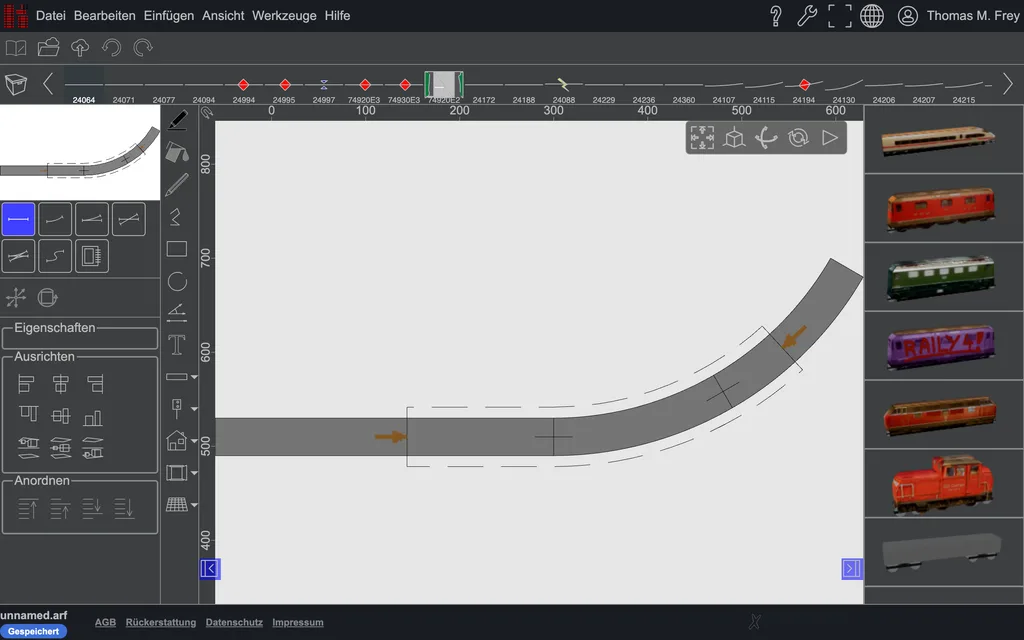Open the Datenschutz link

coord(234,622)
